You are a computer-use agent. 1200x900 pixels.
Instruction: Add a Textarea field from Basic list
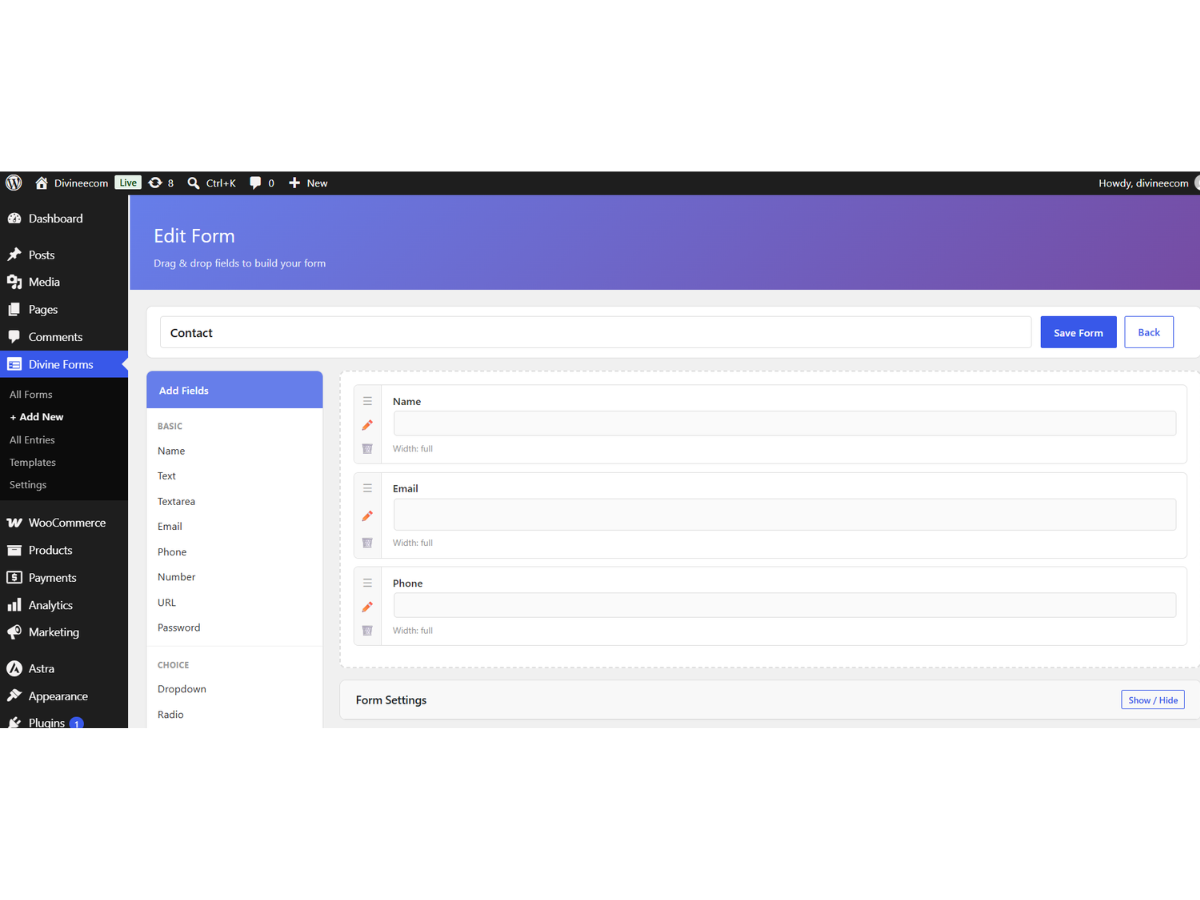(x=176, y=501)
